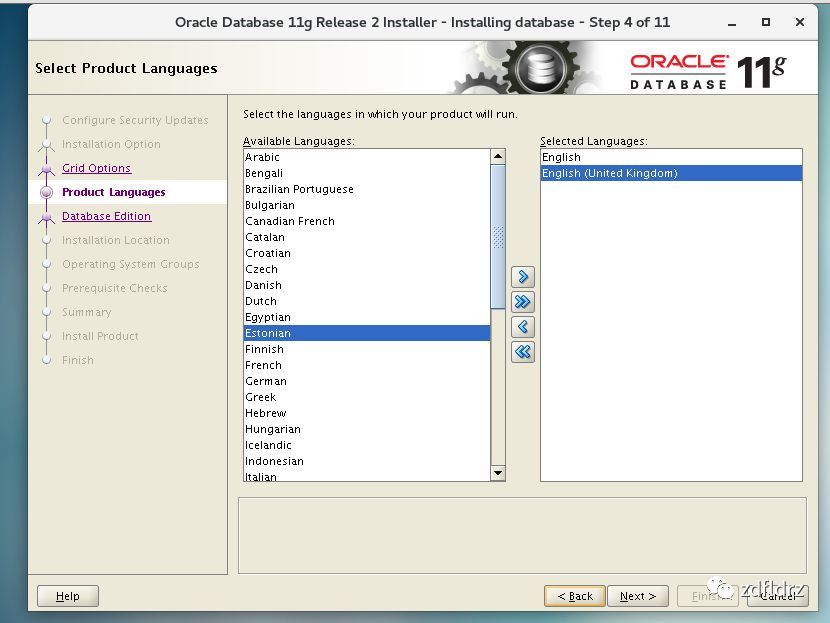Select Brazilian Portuguese in the list
The image size is (830, 623).
click(x=367, y=189)
